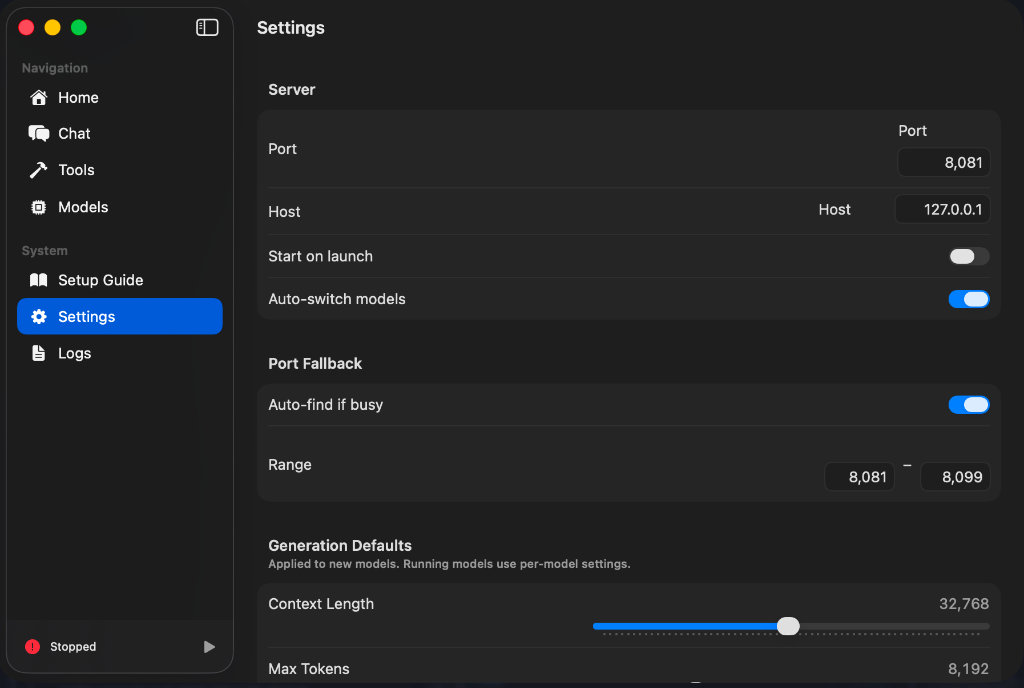Click the Port input showing 8,081
This screenshot has width=1024, height=688.
click(x=943, y=161)
